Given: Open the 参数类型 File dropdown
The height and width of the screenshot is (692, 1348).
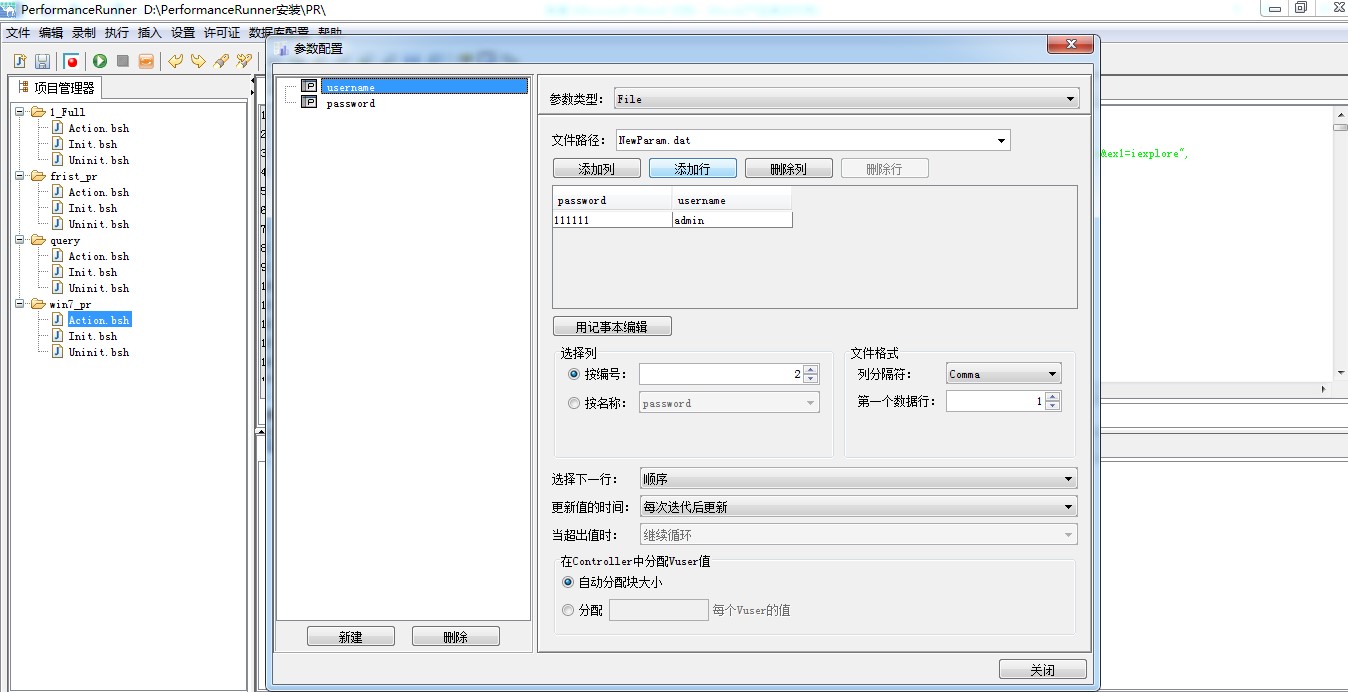Looking at the screenshot, I should pyautogui.click(x=1071, y=98).
